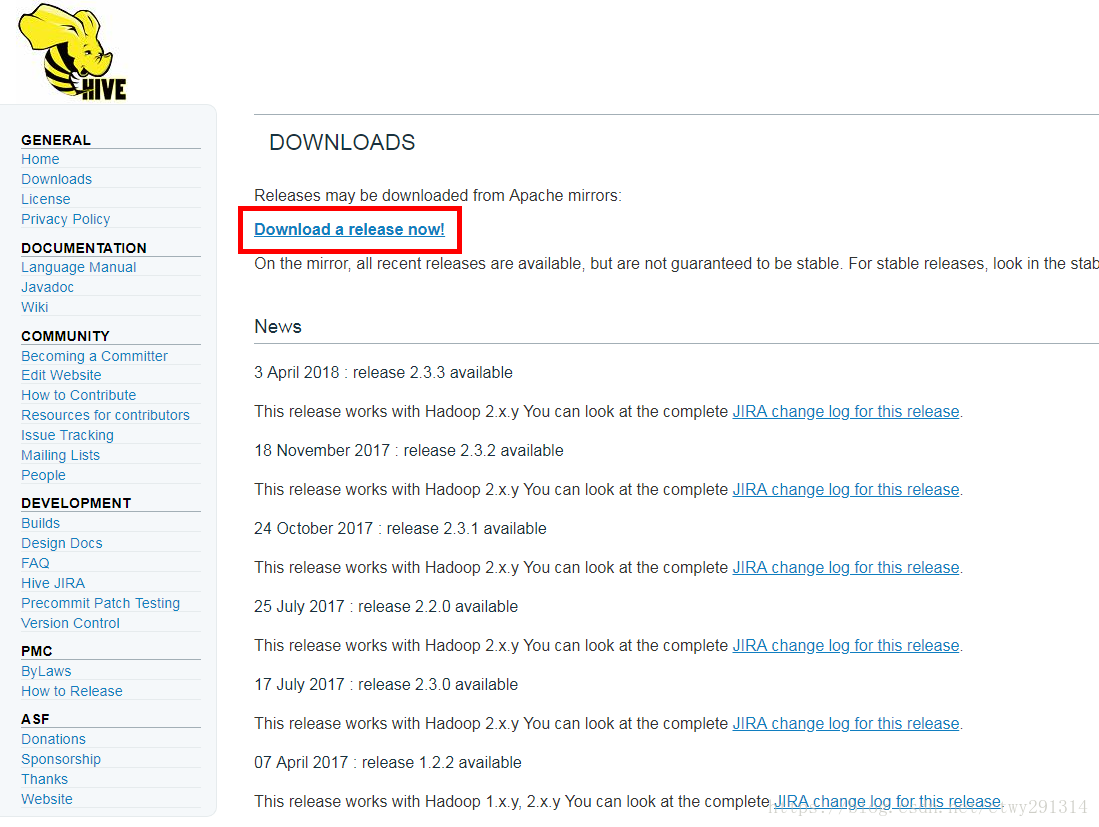The image size is (1099, 827).
Task: Visit the ASF Website link
Action: (x=47, y=799)
